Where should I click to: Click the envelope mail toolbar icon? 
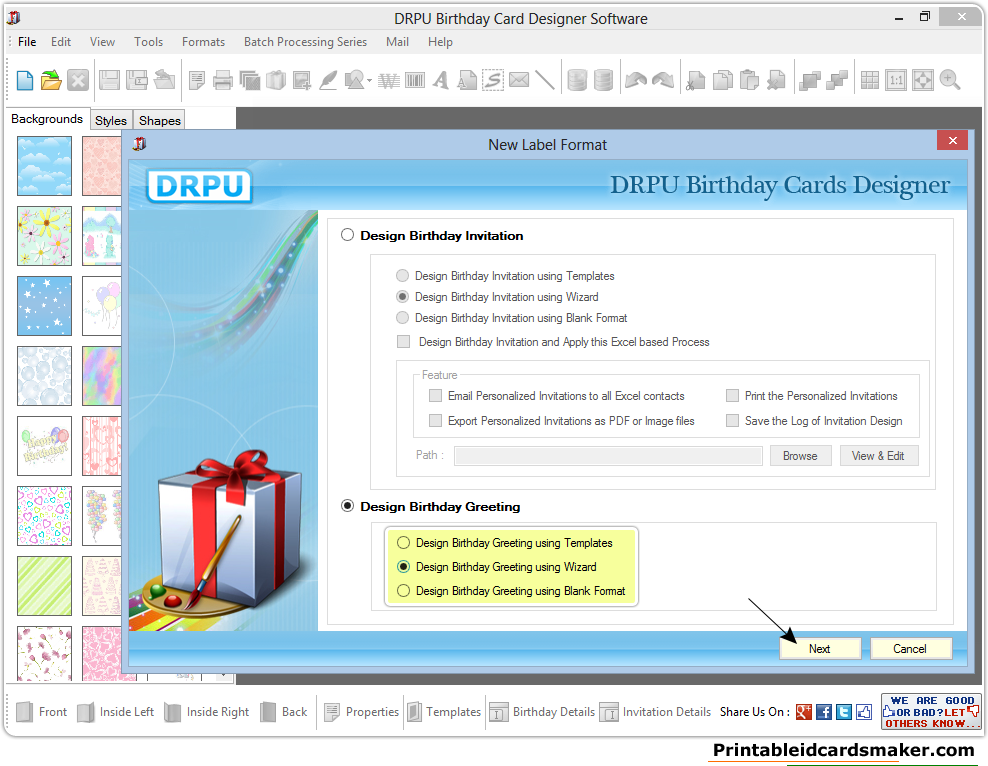coord(519,81)
